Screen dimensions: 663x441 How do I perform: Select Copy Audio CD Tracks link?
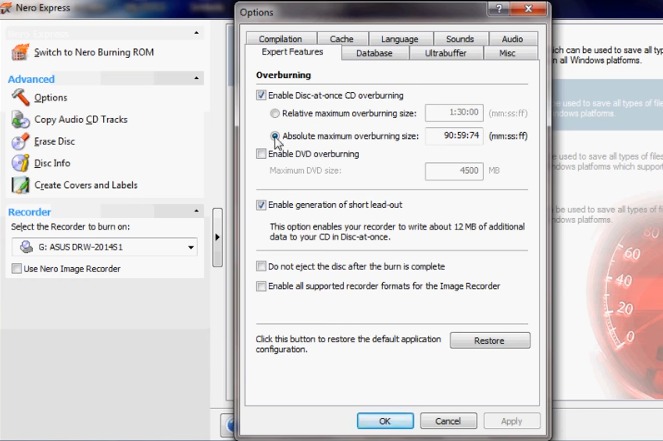(81, 120)
